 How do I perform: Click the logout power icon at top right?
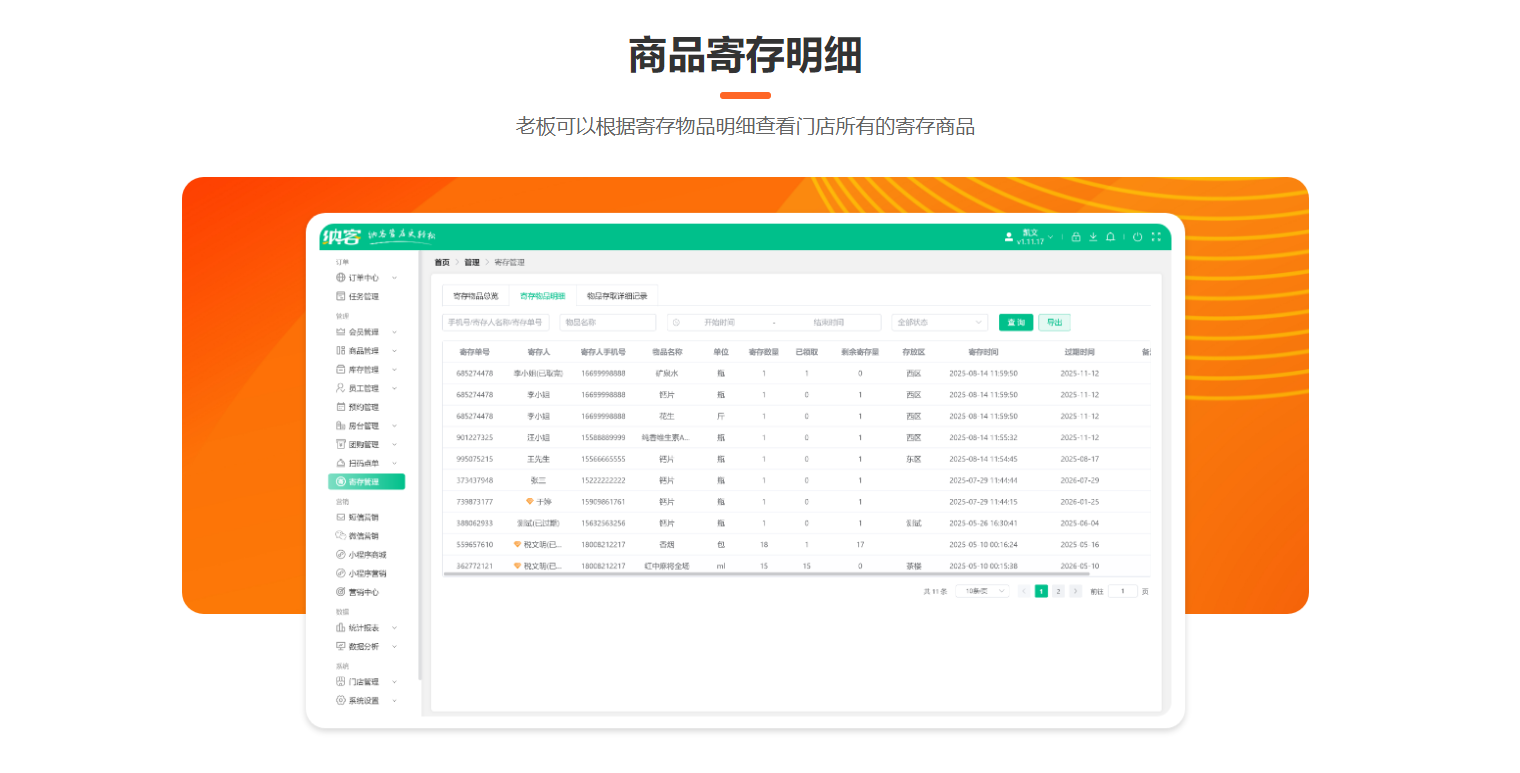click(1137, 237)
